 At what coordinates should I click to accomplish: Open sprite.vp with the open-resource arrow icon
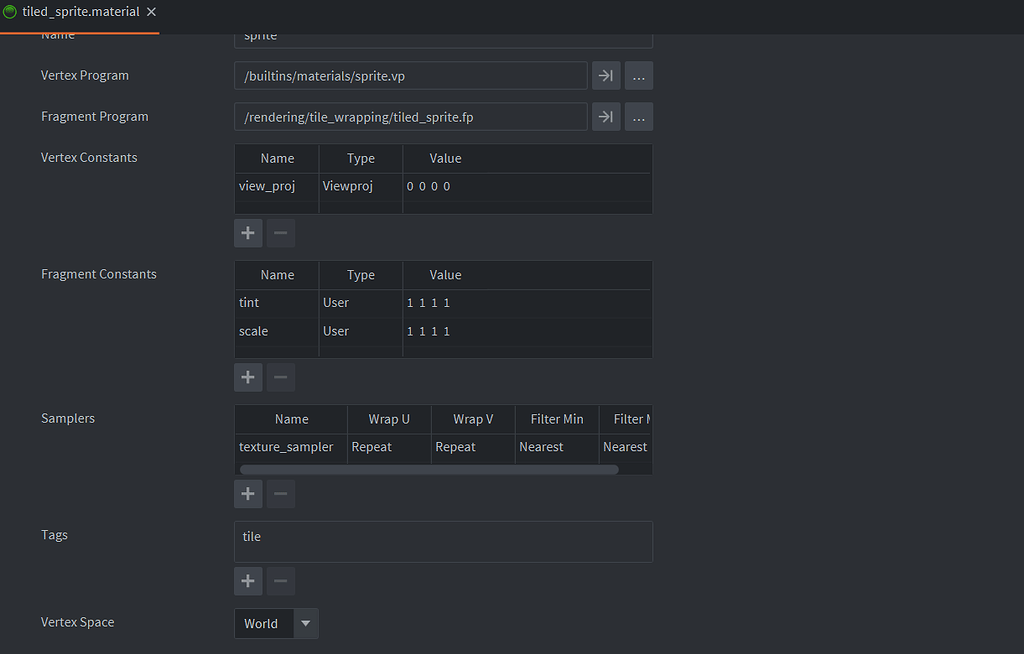click(605, 75)
